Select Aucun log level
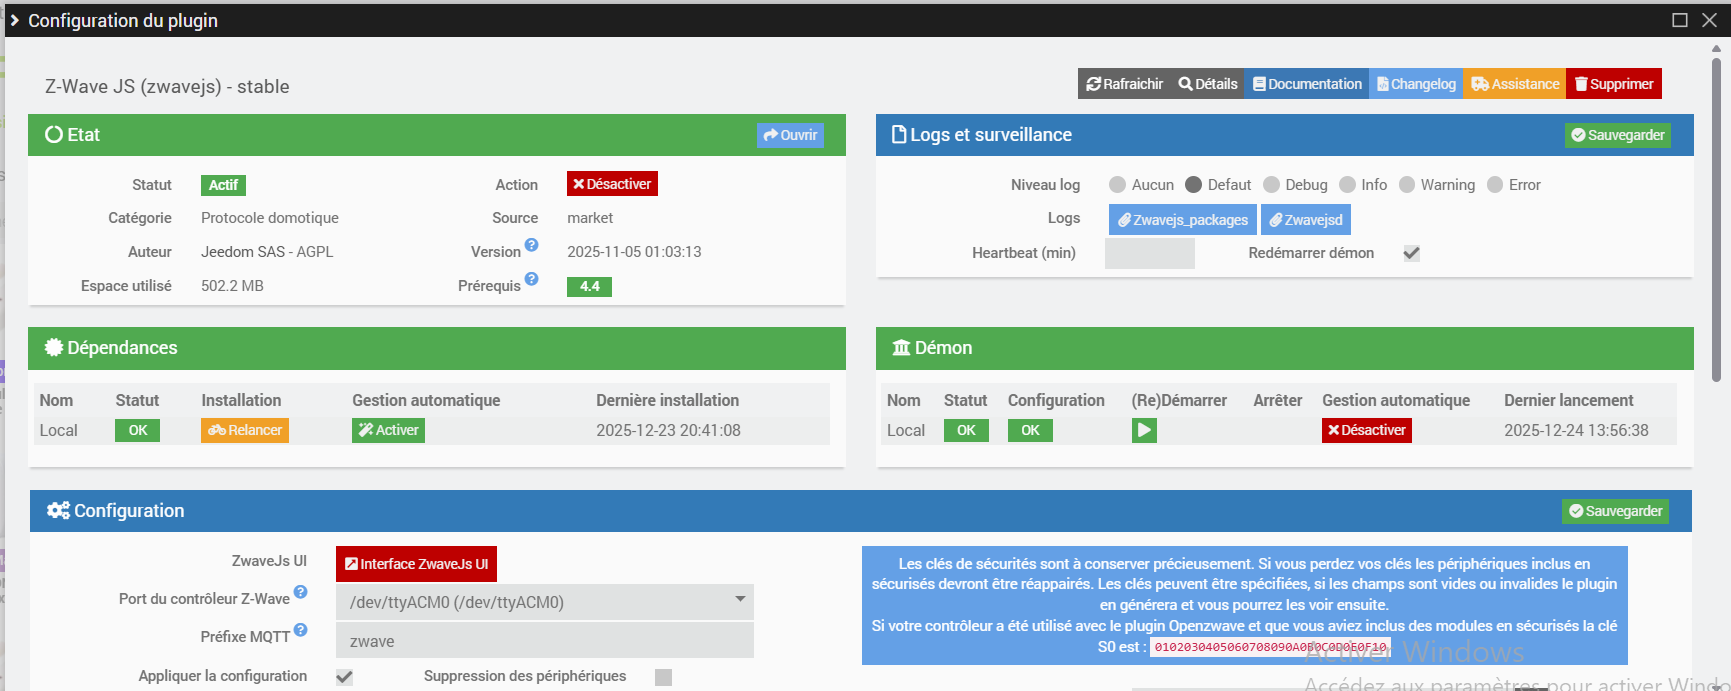The image size is (1731, 691). (1118, 185)
